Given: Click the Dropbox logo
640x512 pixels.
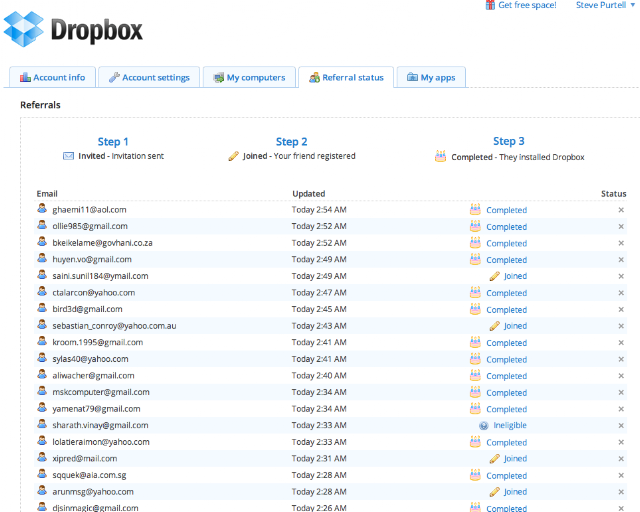Looking at the screenshot, I should (x=73, y=29).
